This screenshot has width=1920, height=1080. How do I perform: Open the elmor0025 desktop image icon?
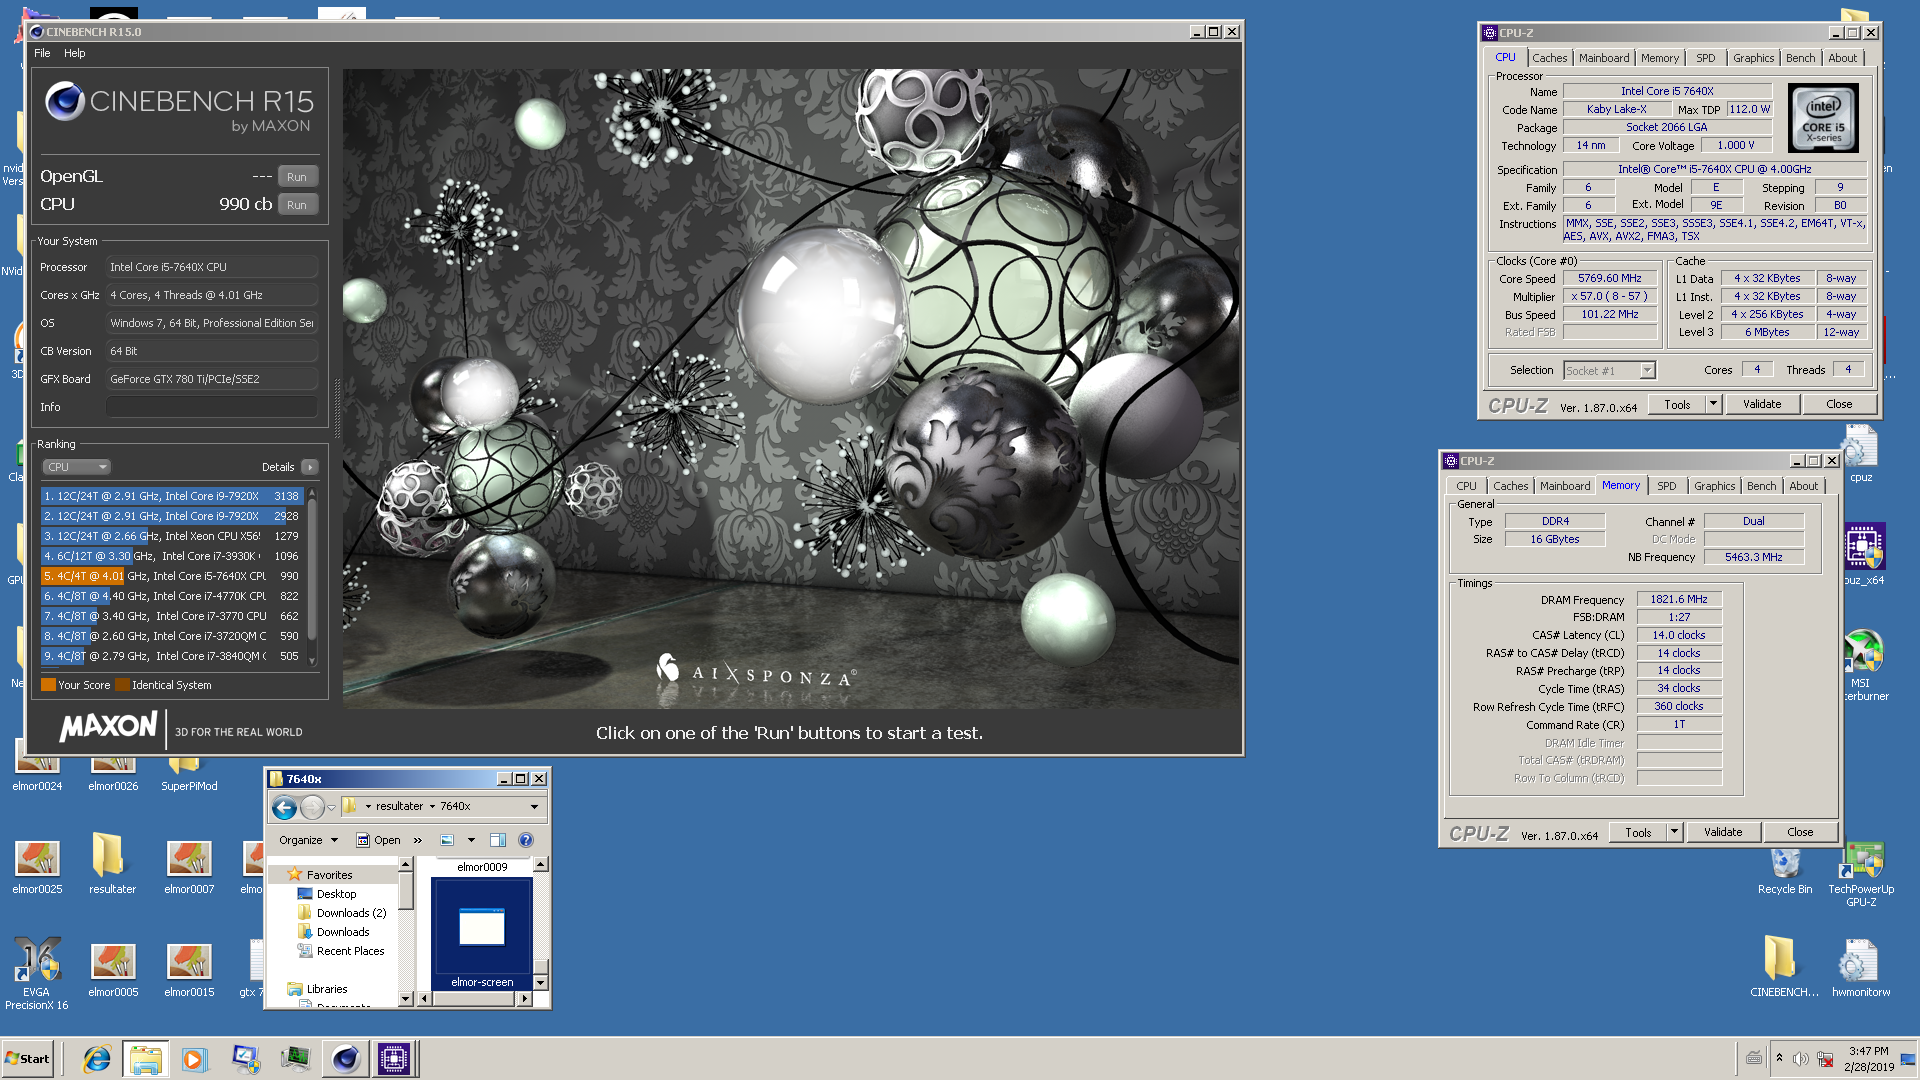[x=37, y=866]
